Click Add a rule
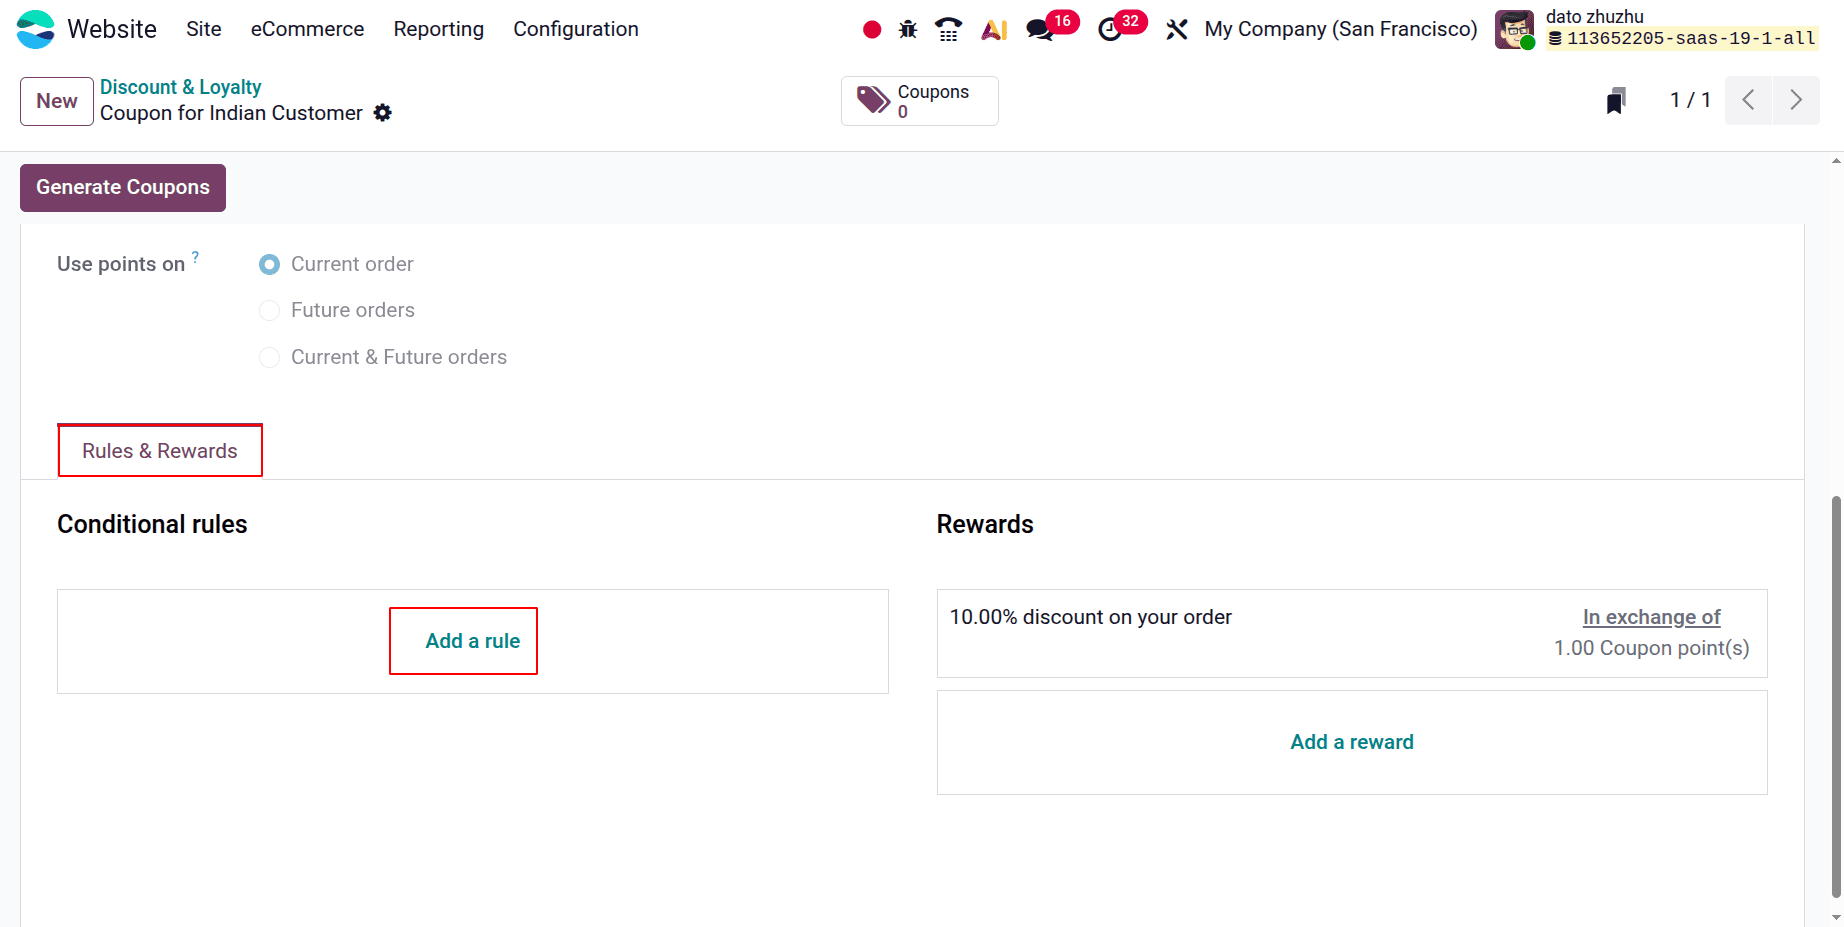 point(473,641)
